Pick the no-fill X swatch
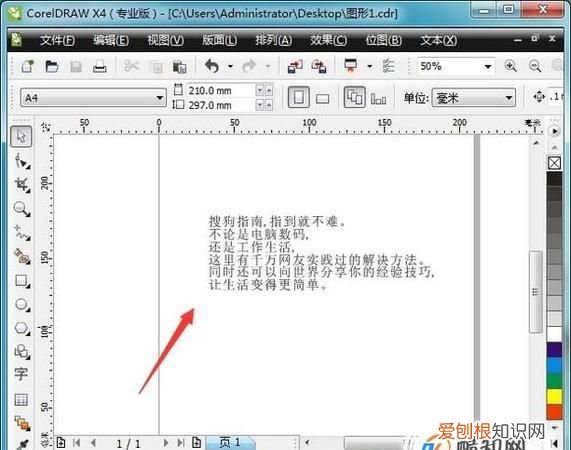Image resolution: width=571 pixels, height=450 pixels. 554,163
